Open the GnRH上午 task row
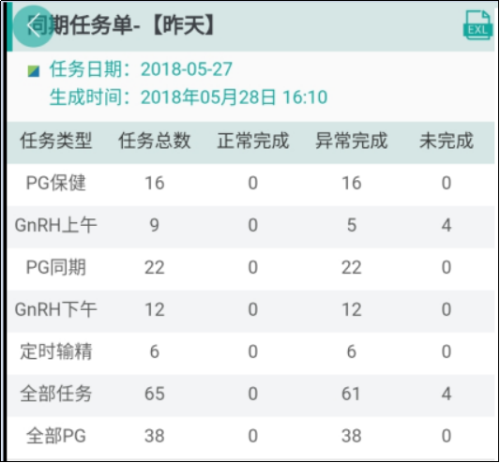 click(x=251, y=226)
